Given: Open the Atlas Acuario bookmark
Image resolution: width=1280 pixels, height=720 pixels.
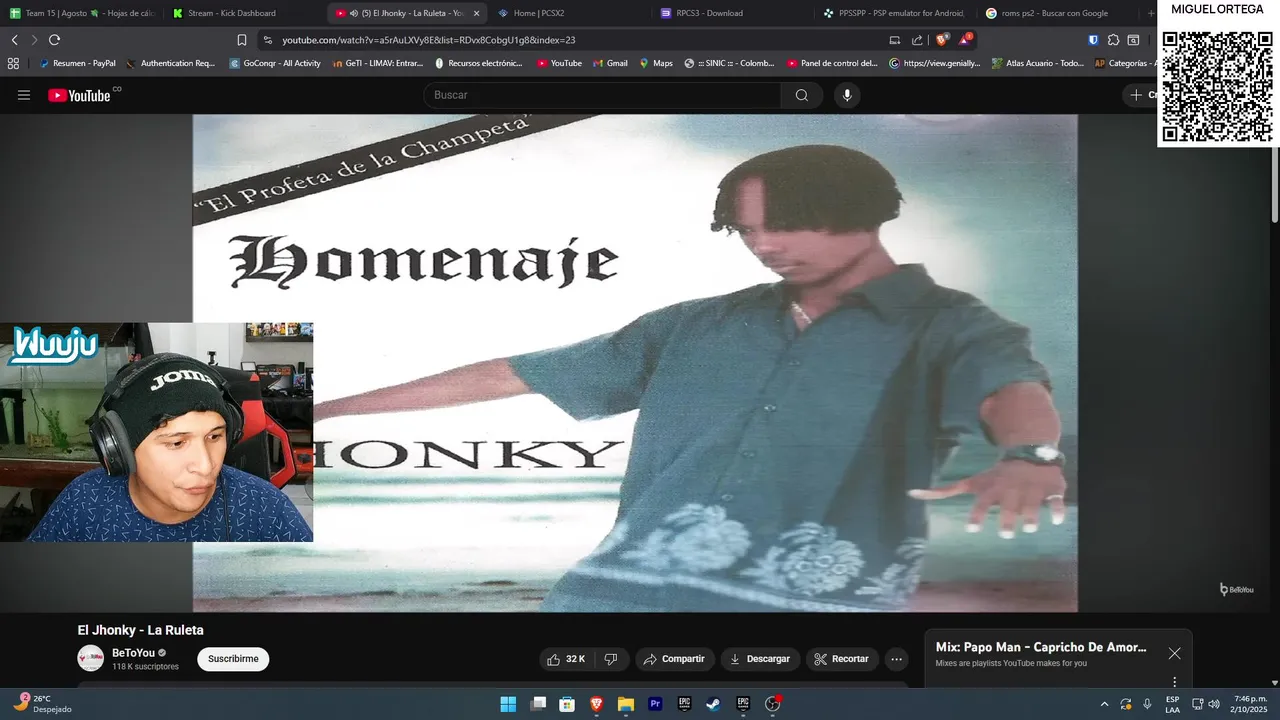Looking at the screenshot, I should coord(1038,63).
